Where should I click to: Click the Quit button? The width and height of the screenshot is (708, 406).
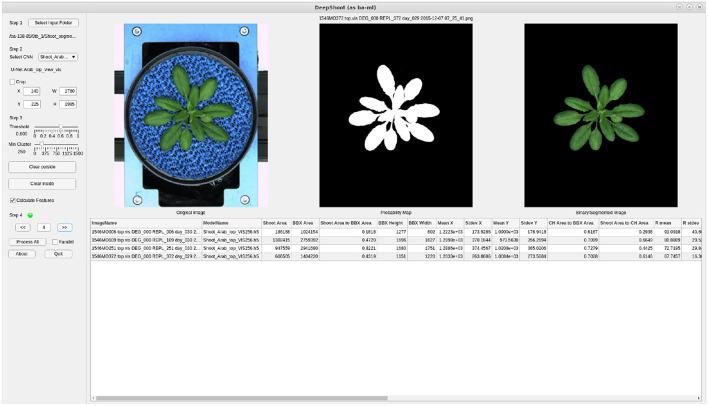click(x=59, y=254)
